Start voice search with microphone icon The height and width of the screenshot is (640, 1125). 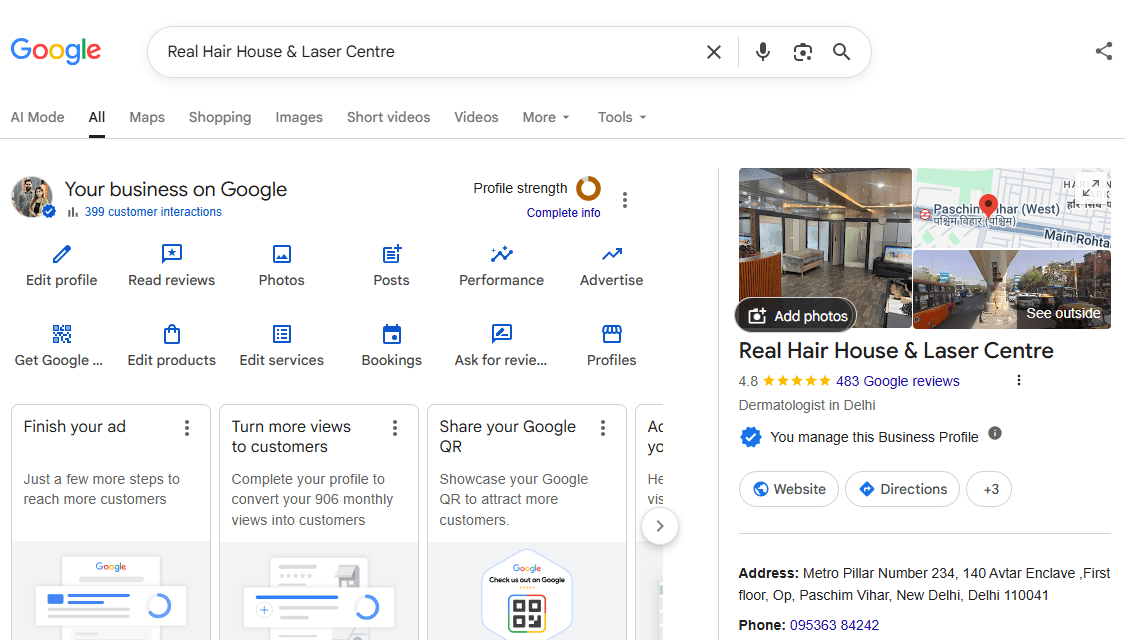point(763,52)
